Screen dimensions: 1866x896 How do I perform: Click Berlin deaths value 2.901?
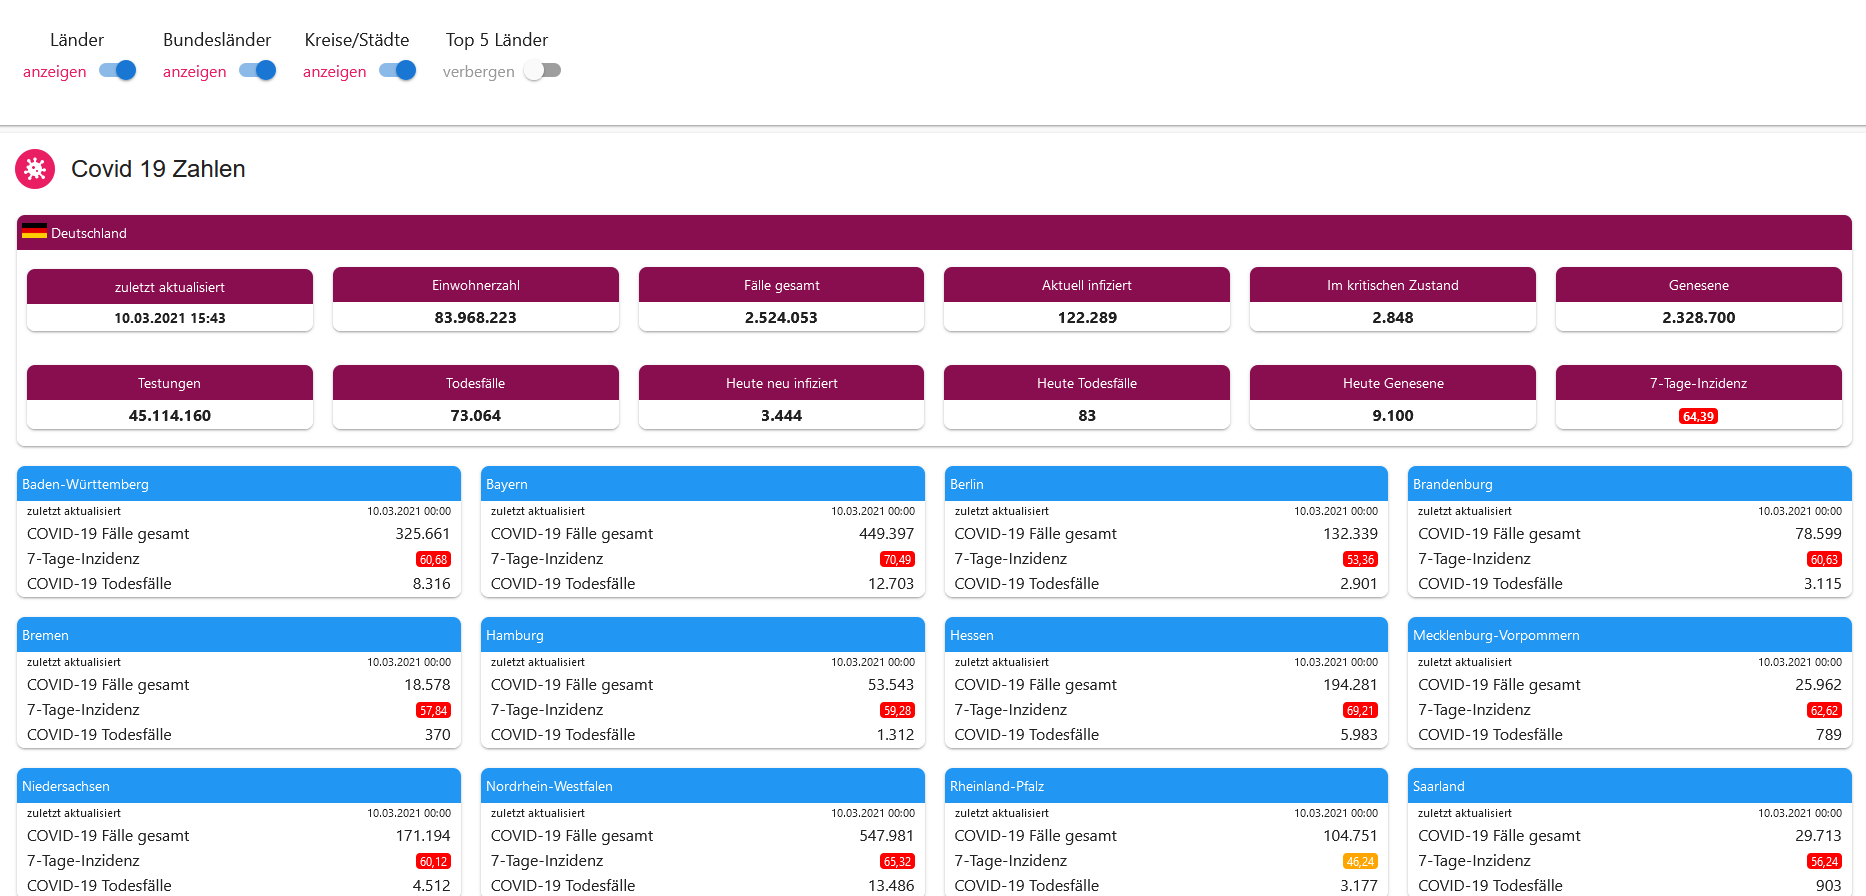[1359, 584]
